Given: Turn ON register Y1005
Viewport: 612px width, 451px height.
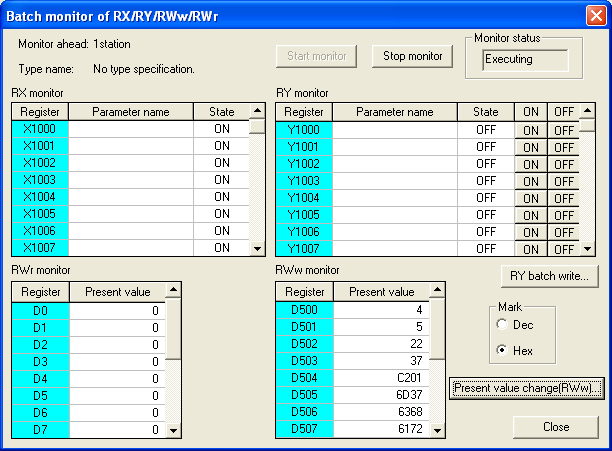Looking at the screenshot, I should (x=530, y=215).
